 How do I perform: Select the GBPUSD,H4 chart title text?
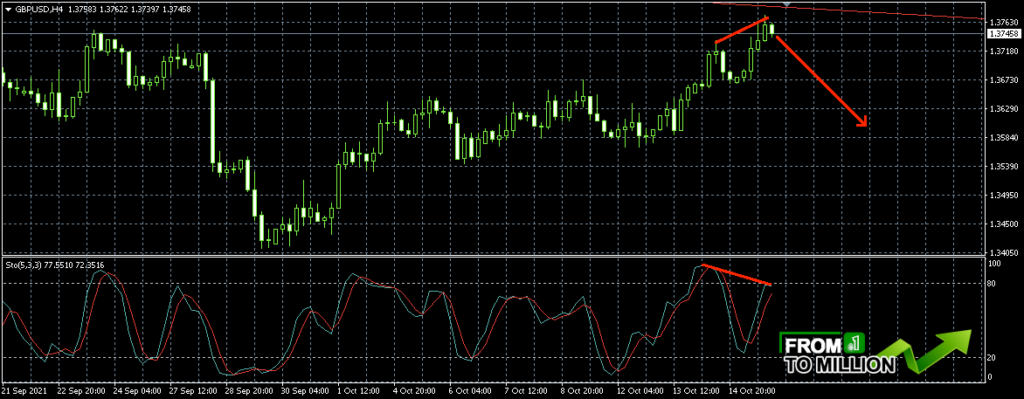[38, 9]
